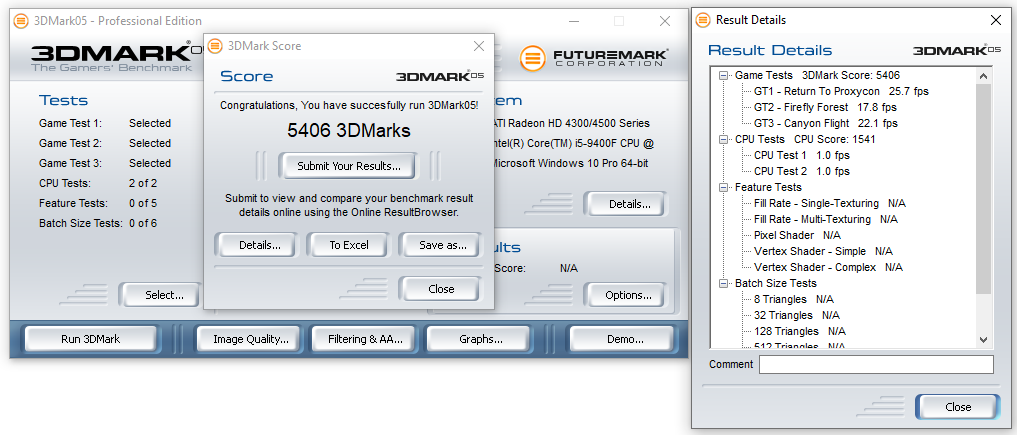Screen dimensions: 1017x435
Task: Collapse the Game Tests tree node
Action: pyautogui.click(x=724, y=75)
